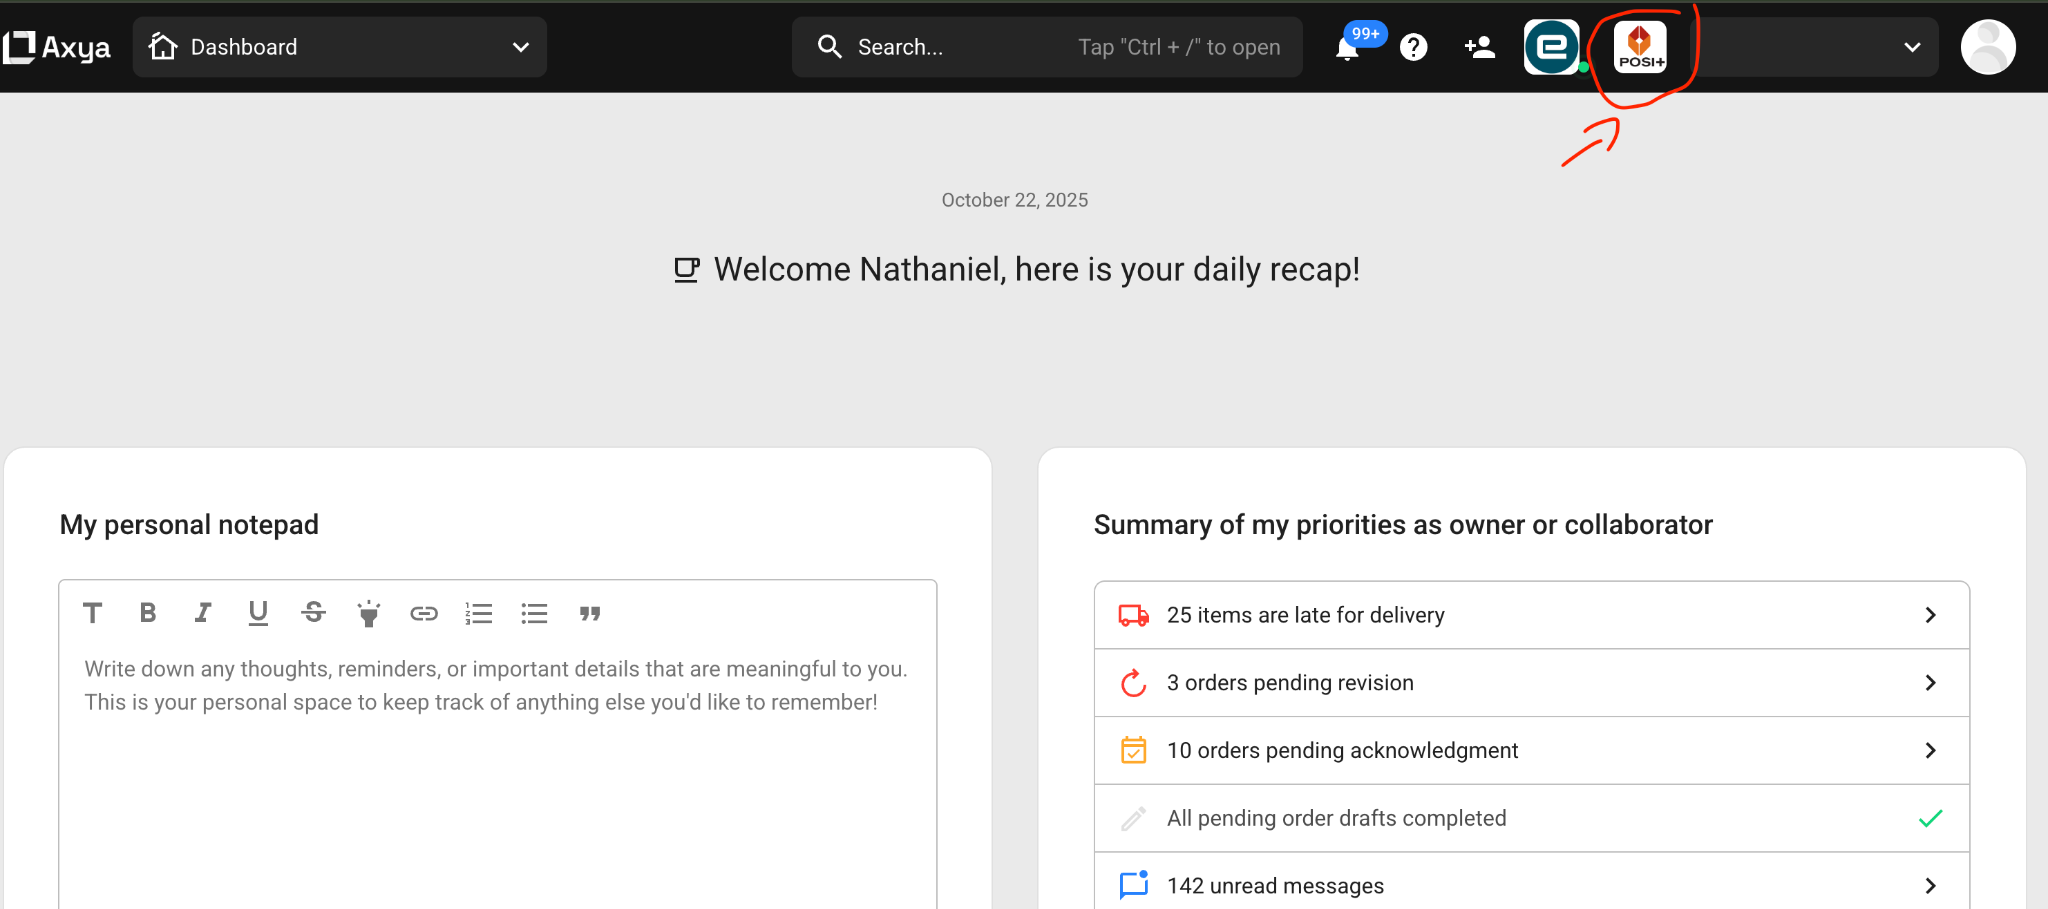Click the Axya logo
2048x909 pixels.
coord(57,47)
